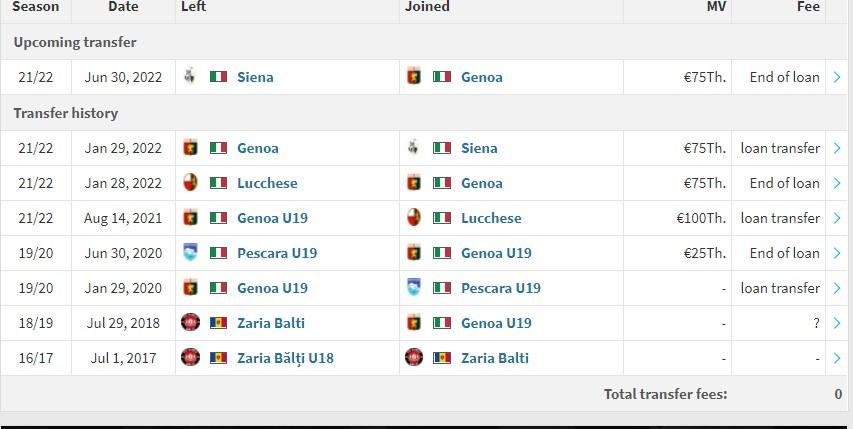Click the Fee column header
The width and height of the screenshot is (853, 429).
tap(808, 7)
